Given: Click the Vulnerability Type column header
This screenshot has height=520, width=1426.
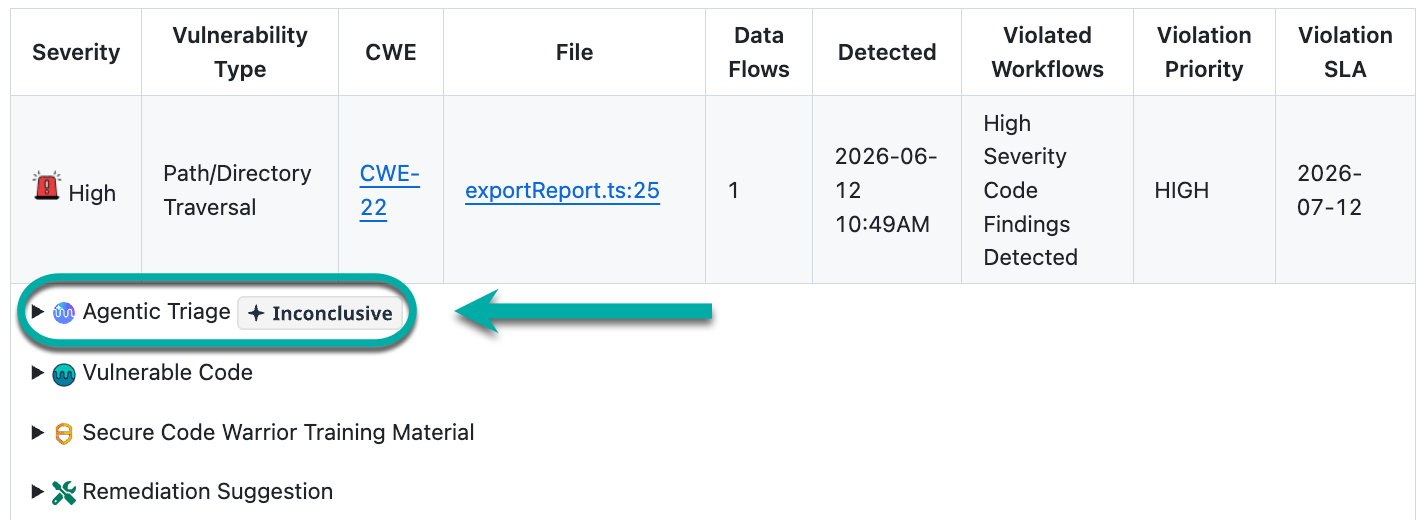Looking at the screenshot, I should 240,52.
